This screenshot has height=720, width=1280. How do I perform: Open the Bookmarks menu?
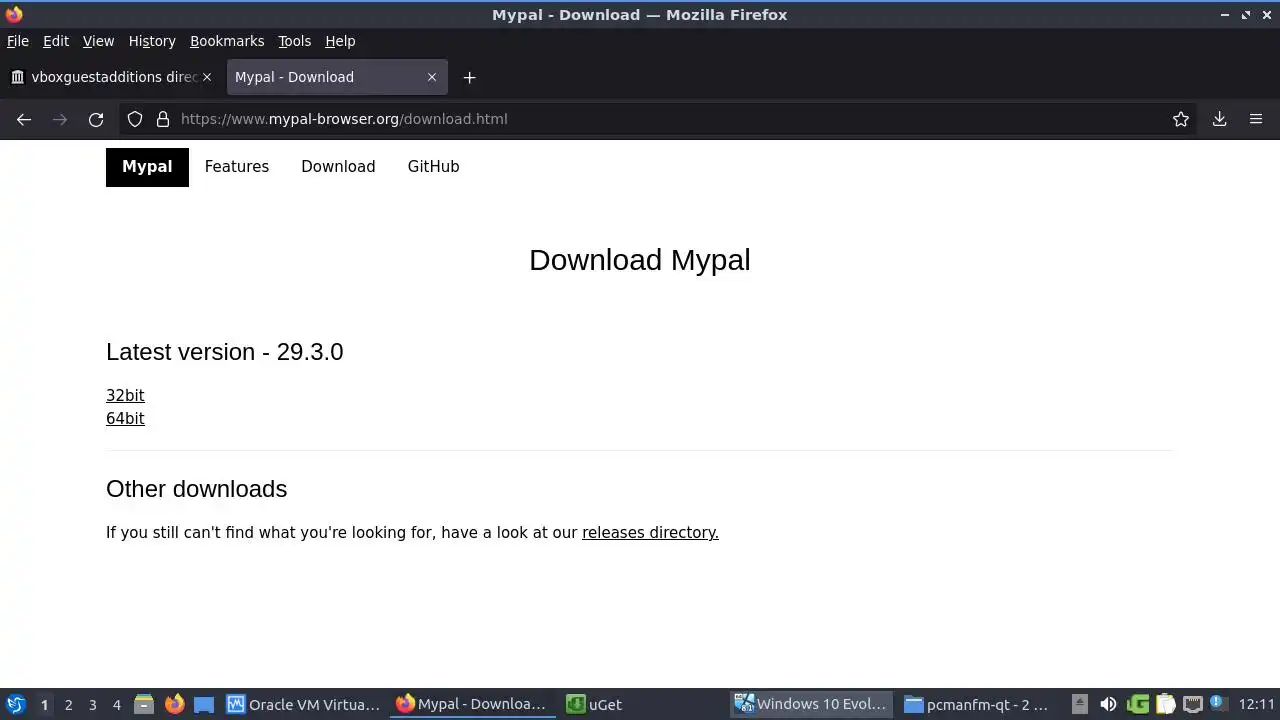(227, 41)
